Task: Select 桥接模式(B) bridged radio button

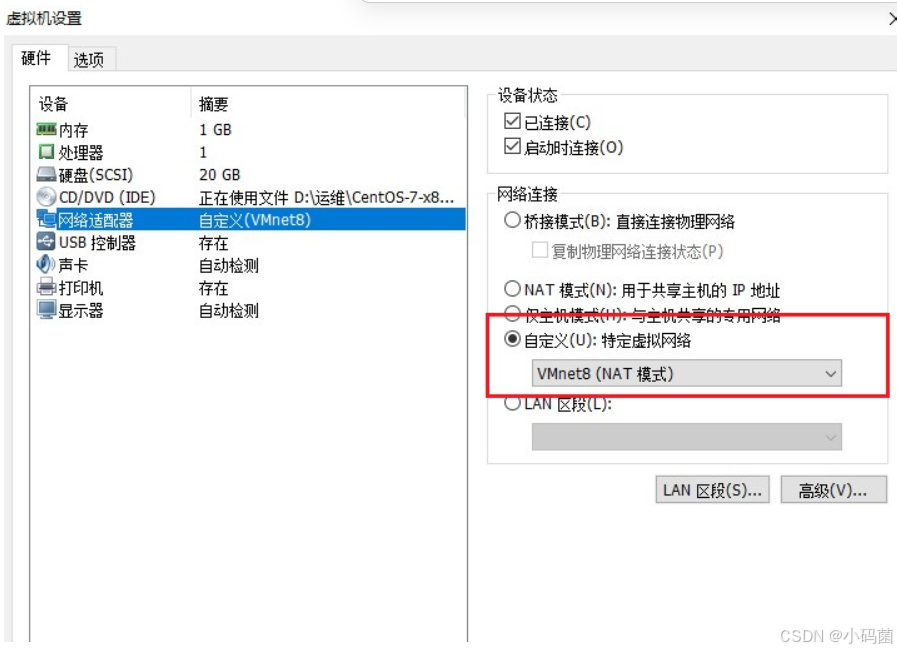Action: [512, 220]
